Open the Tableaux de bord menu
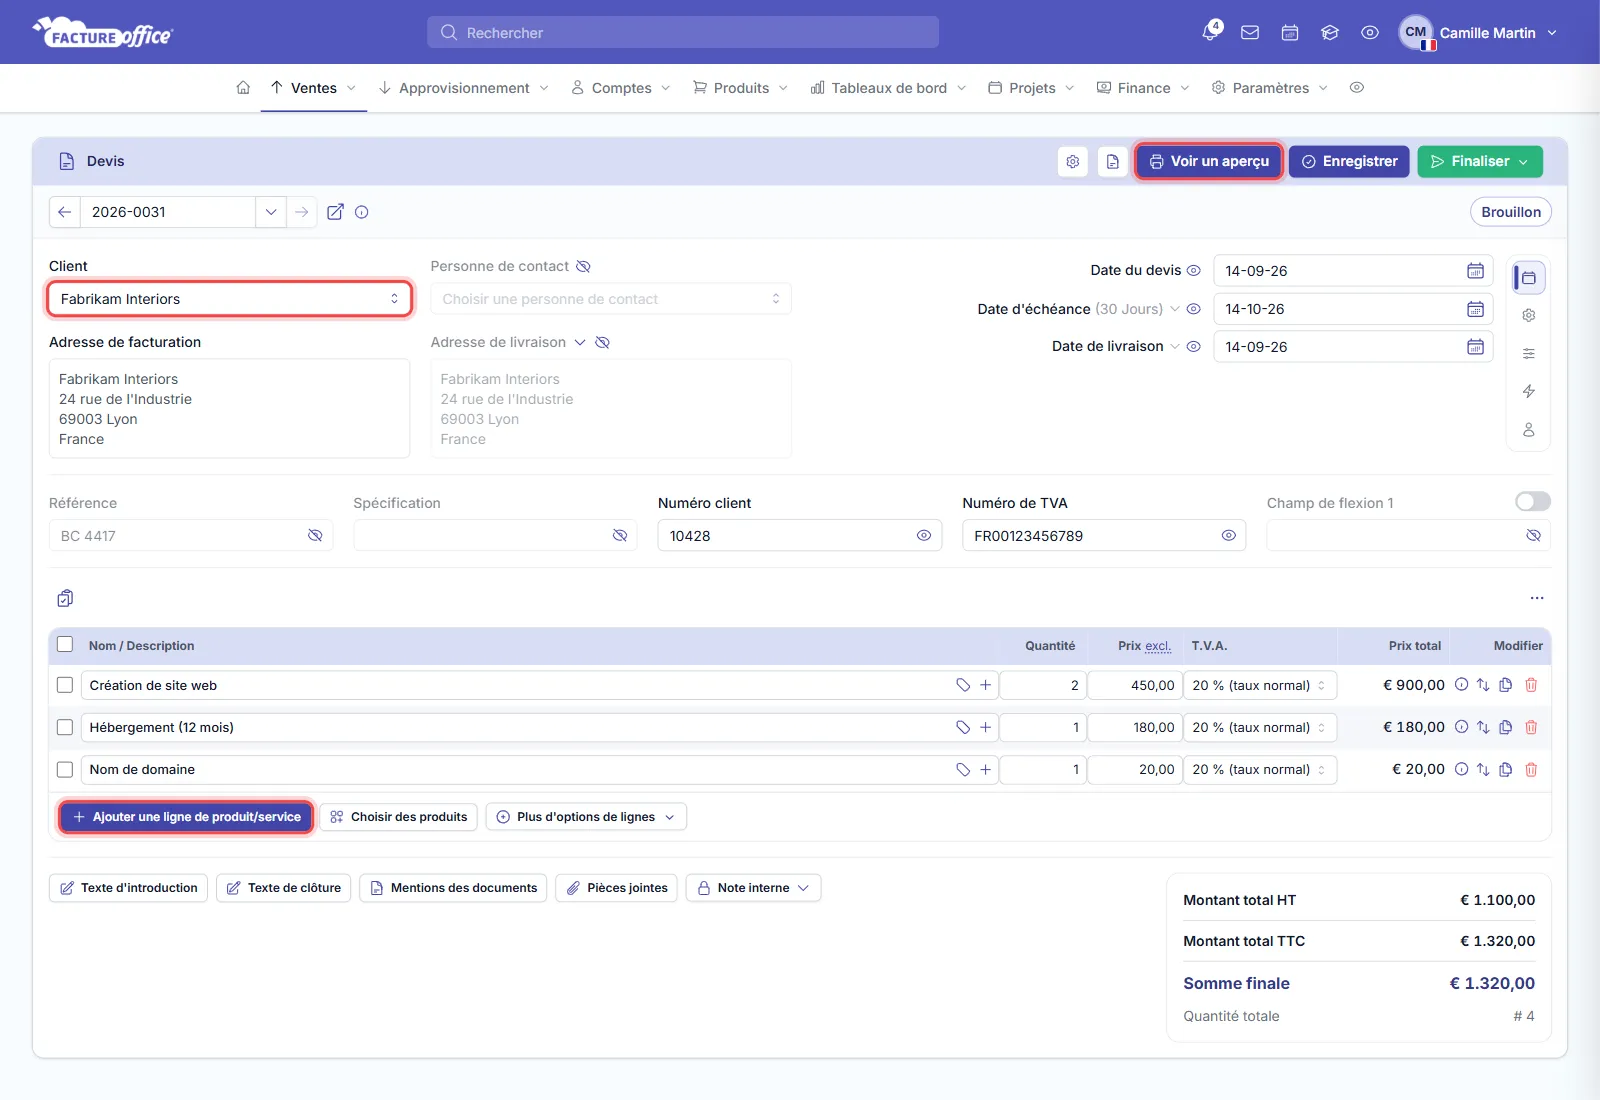 [x=888, y=88]
